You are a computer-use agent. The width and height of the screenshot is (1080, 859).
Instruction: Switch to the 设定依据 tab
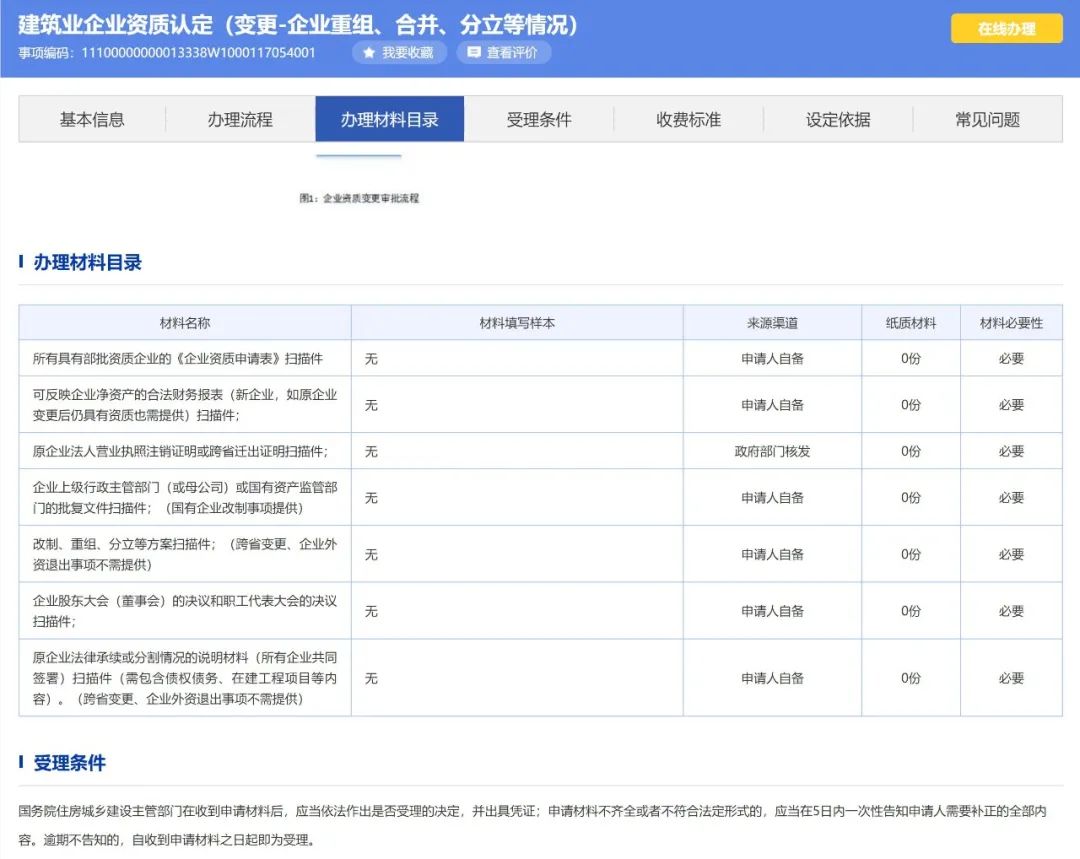[838, 119]
